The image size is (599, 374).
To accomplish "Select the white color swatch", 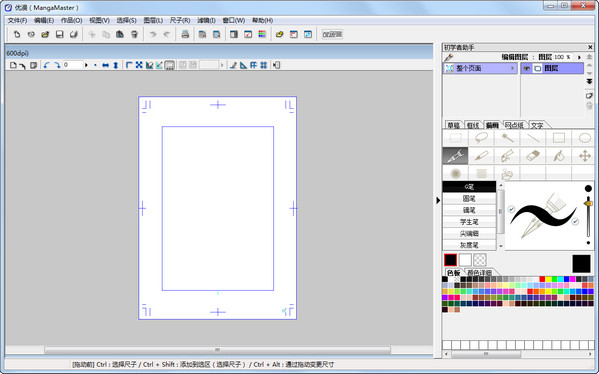I will [x=465, y=260].
